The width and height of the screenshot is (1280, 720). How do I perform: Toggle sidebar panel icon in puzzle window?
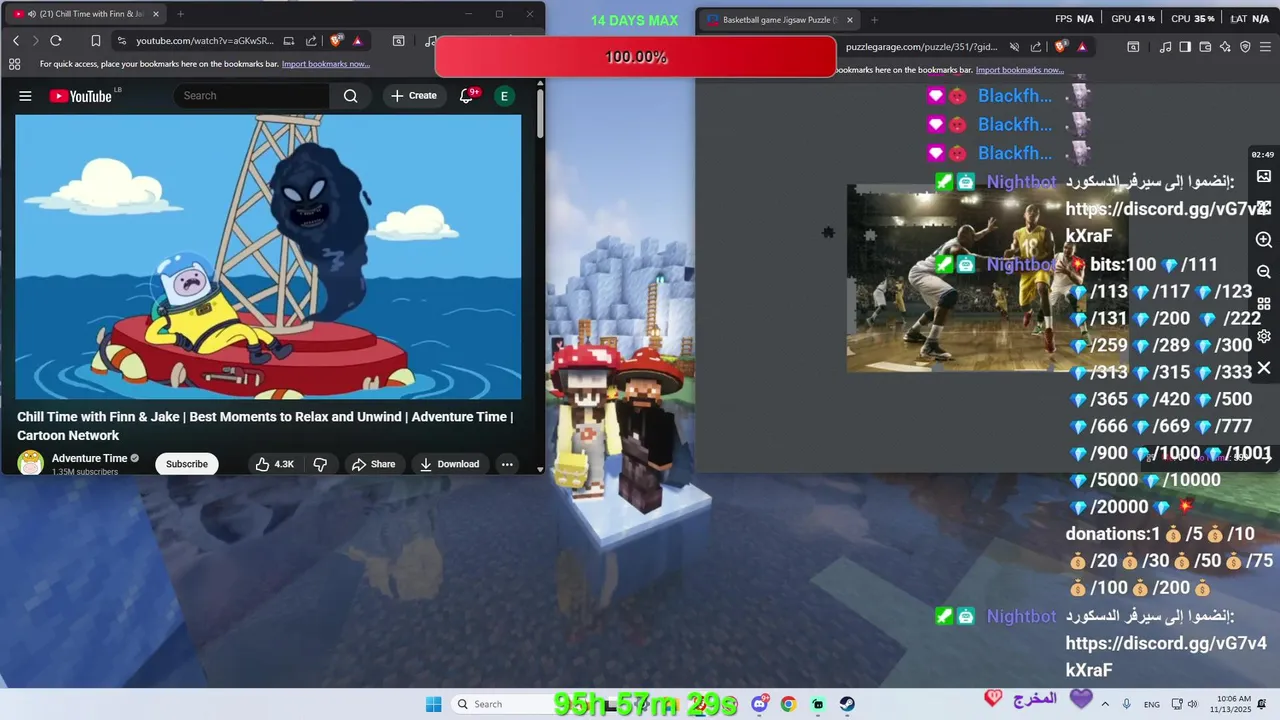[x=1185, y=47]
